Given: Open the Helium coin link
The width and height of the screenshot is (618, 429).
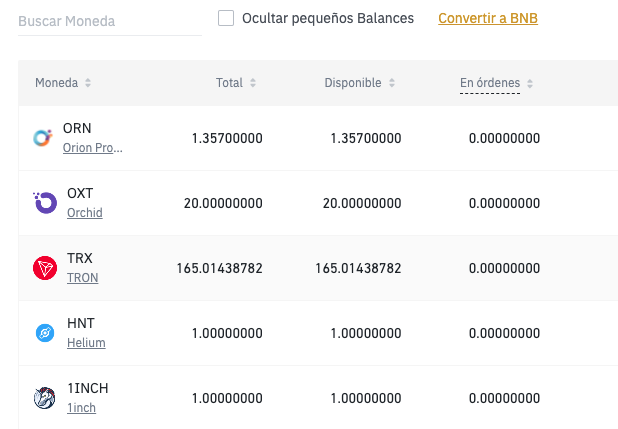Looking at the screenshot, I should (86, 343).
